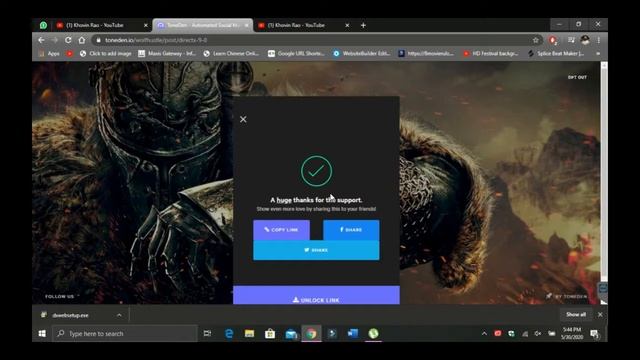Screen dimensions: 640x360
Task: Open the Word icon in the taskbar
Action: 353,333
